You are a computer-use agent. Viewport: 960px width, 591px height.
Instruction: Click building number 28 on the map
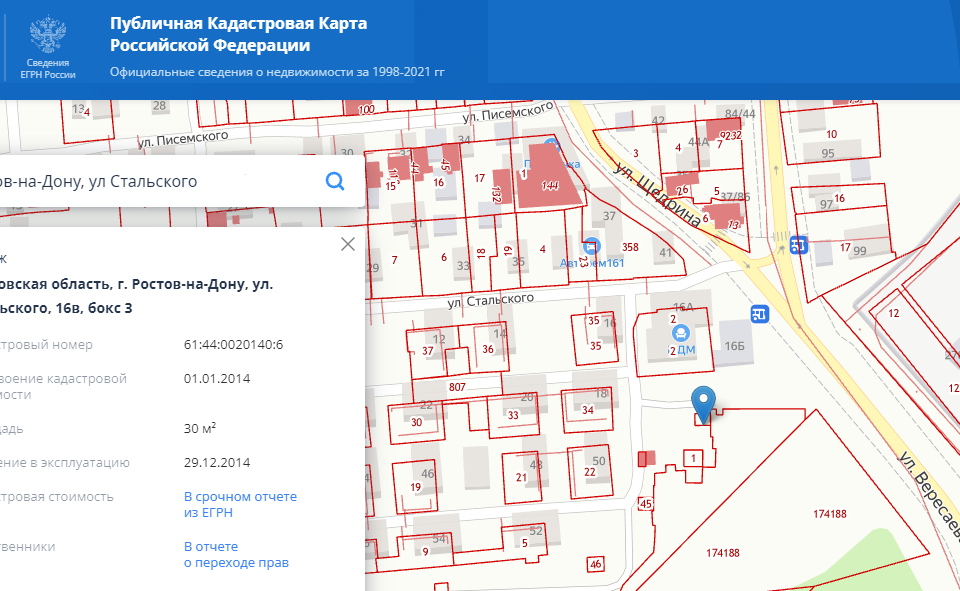click(159, 105)
